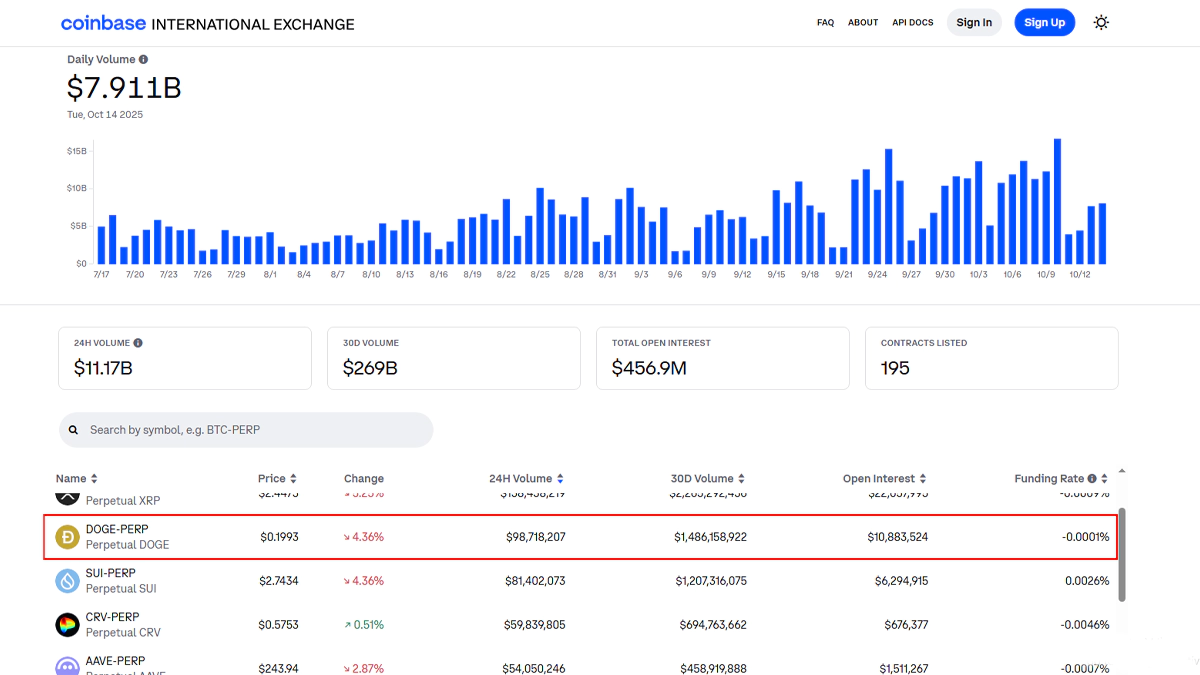Click the Funding Rate info icon
This screenshot has width=1200, height=675.
[1092, 479]
